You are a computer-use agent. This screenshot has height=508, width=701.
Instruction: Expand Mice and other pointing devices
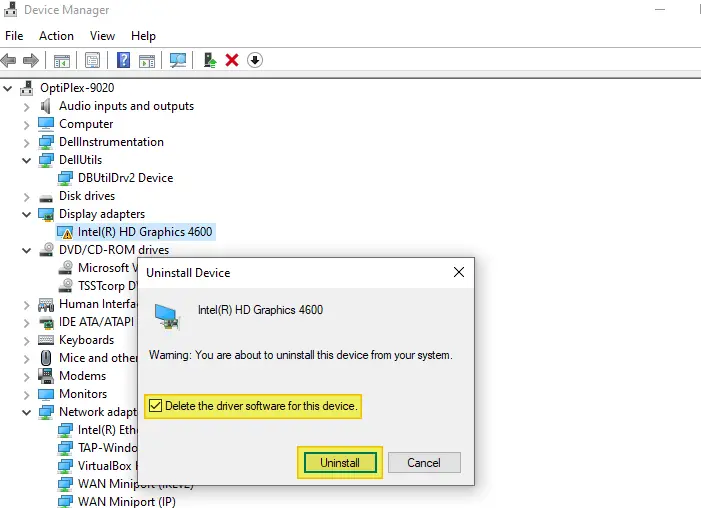tap(26, 359)
